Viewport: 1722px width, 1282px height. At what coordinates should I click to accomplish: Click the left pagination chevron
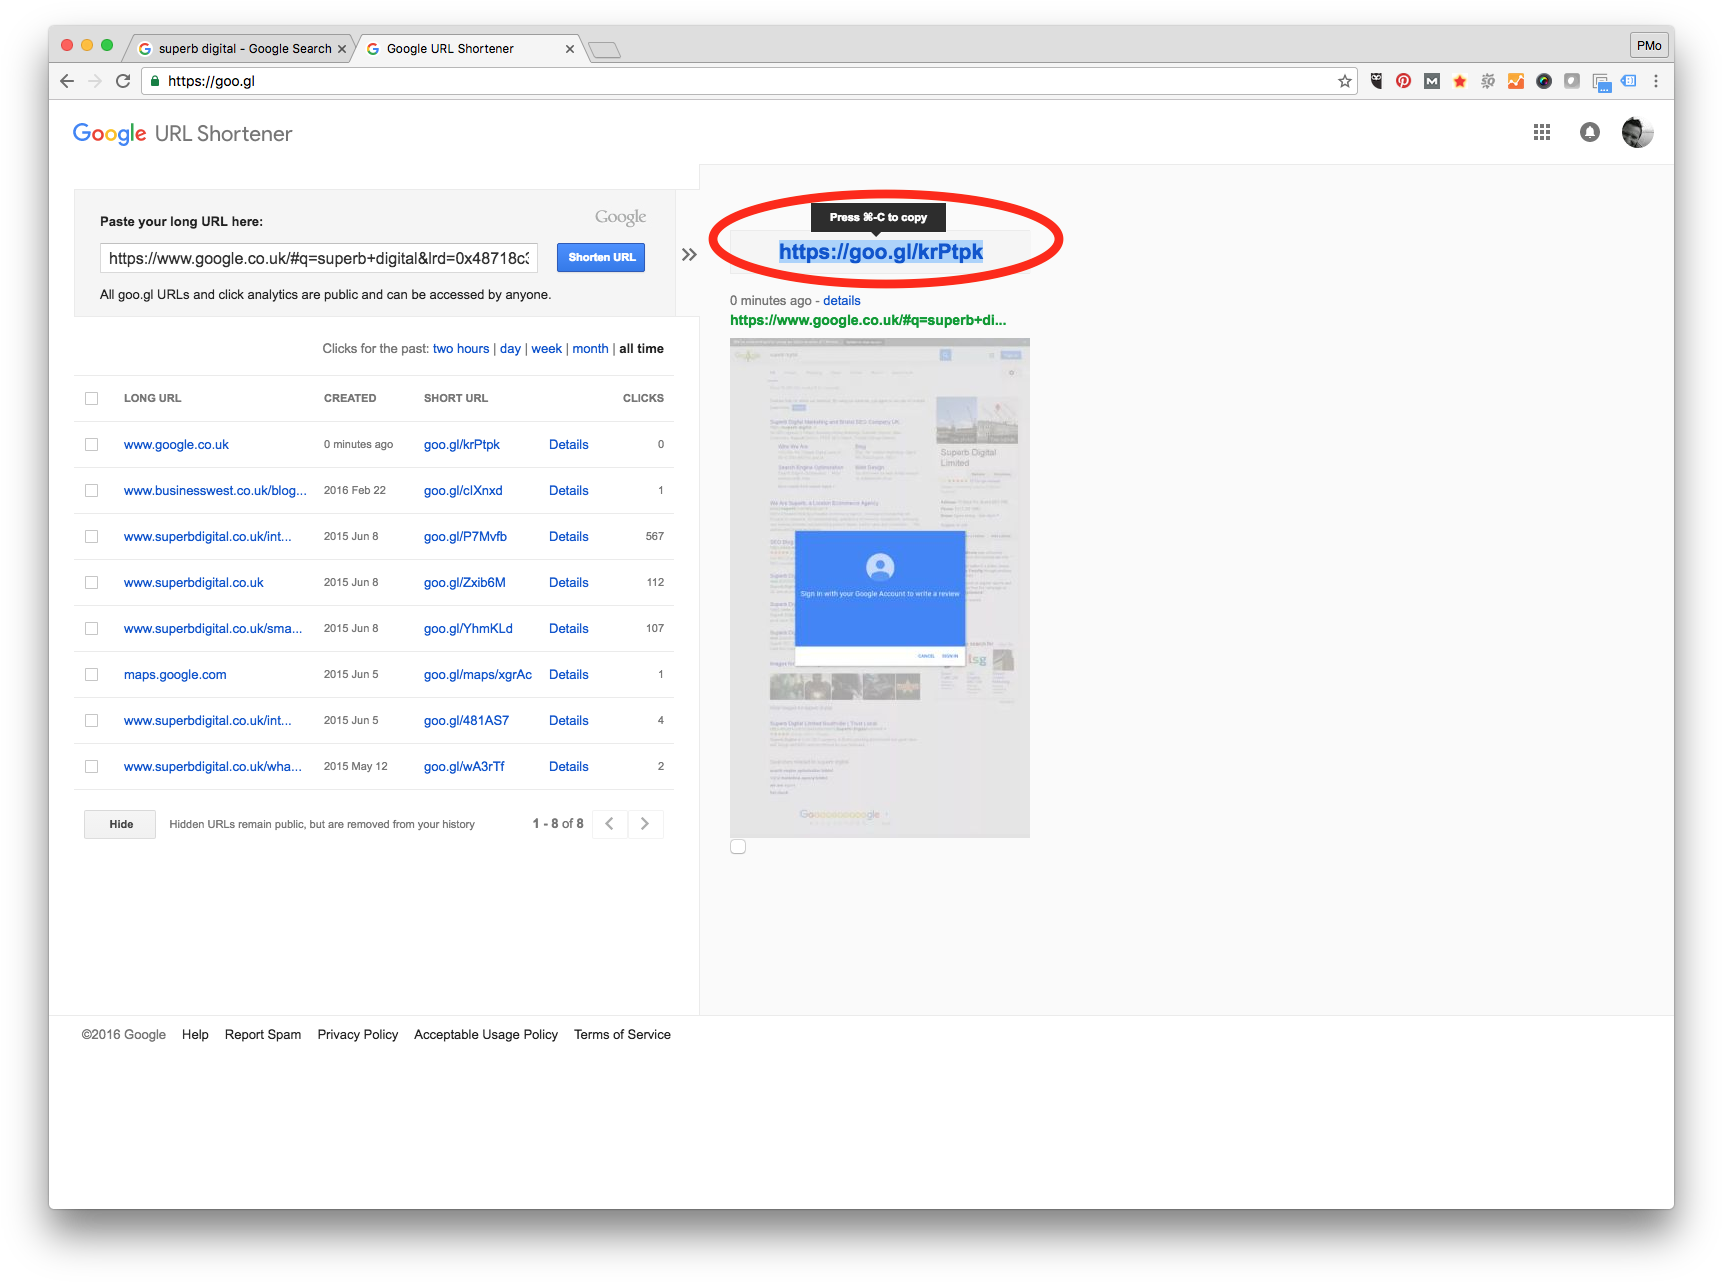(x=609, y=823)
